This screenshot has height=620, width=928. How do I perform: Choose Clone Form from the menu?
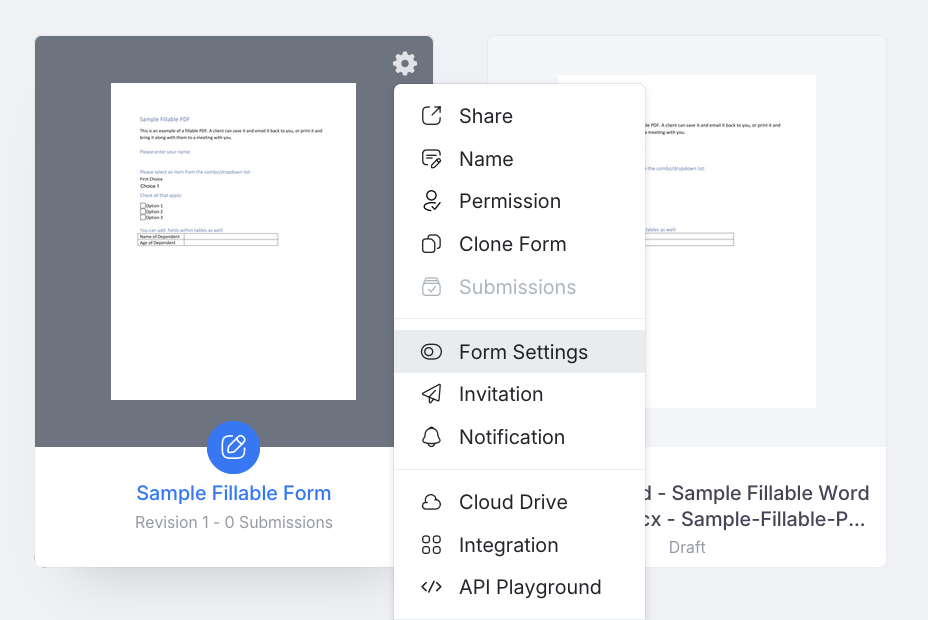[x=512, y=244]
